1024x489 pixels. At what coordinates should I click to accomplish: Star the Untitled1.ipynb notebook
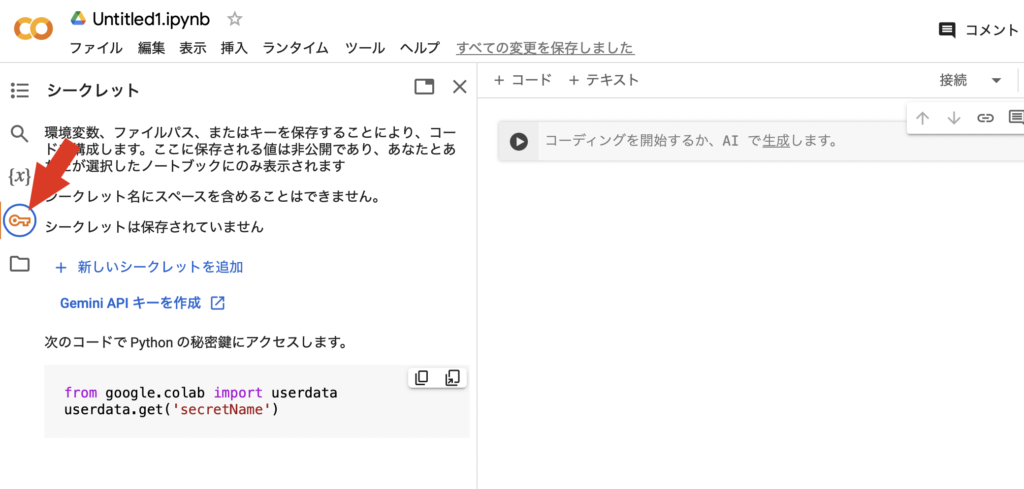235,19
